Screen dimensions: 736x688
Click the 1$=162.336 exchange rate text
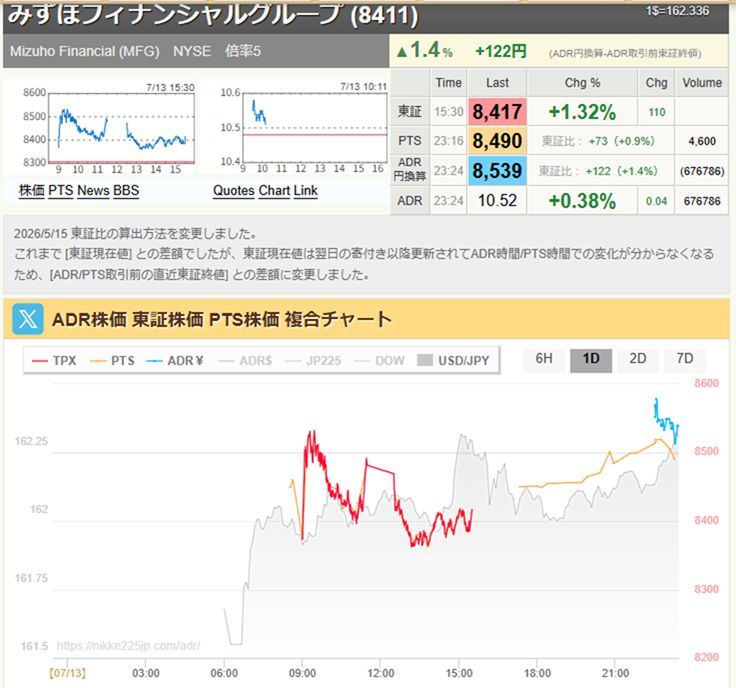677,11
